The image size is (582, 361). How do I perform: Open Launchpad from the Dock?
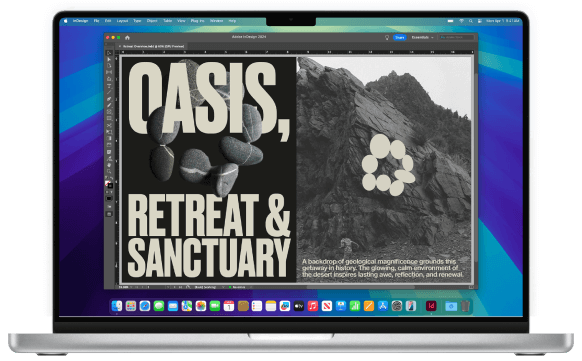[x=131, y=306]
